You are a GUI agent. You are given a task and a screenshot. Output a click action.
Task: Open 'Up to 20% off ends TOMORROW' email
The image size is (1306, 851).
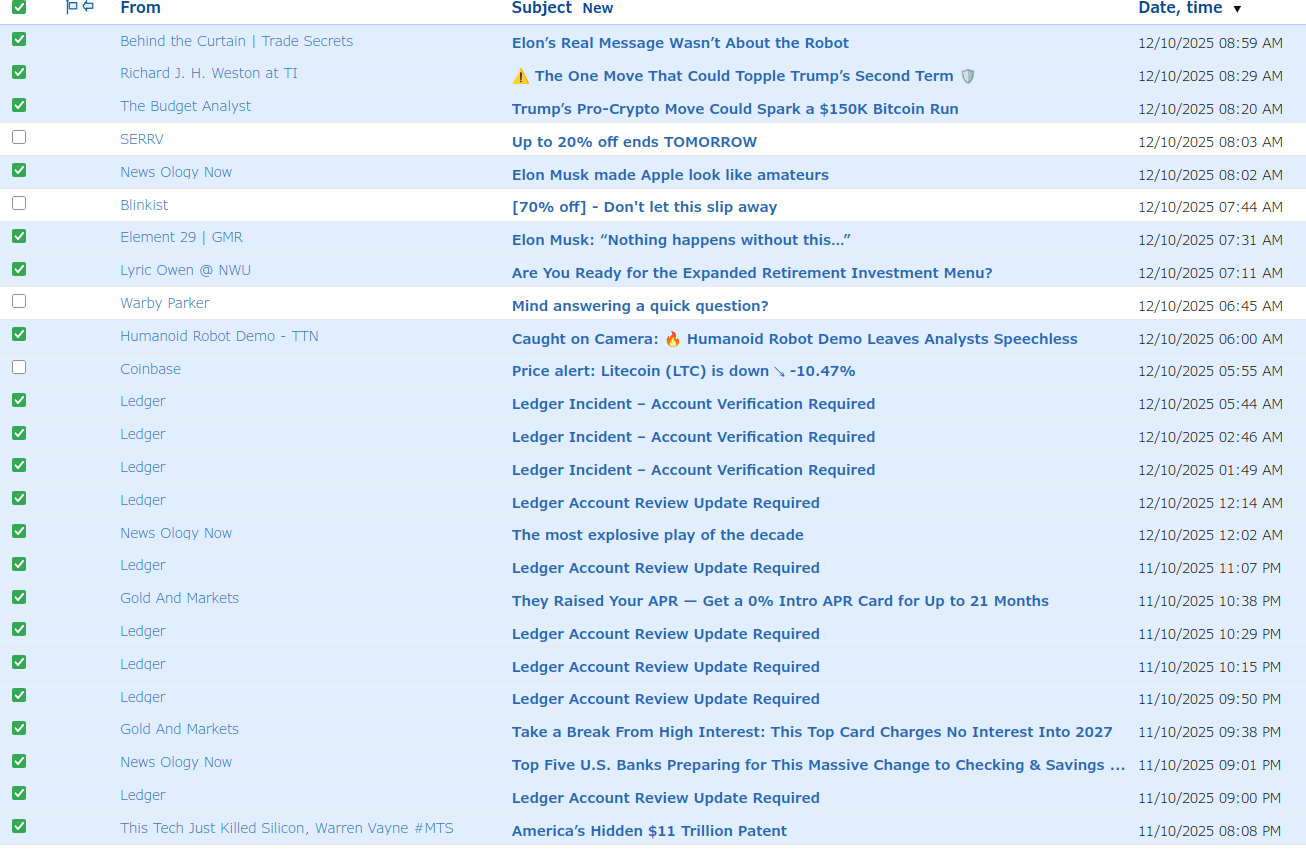pyautogui.click(x=634, y=142)
